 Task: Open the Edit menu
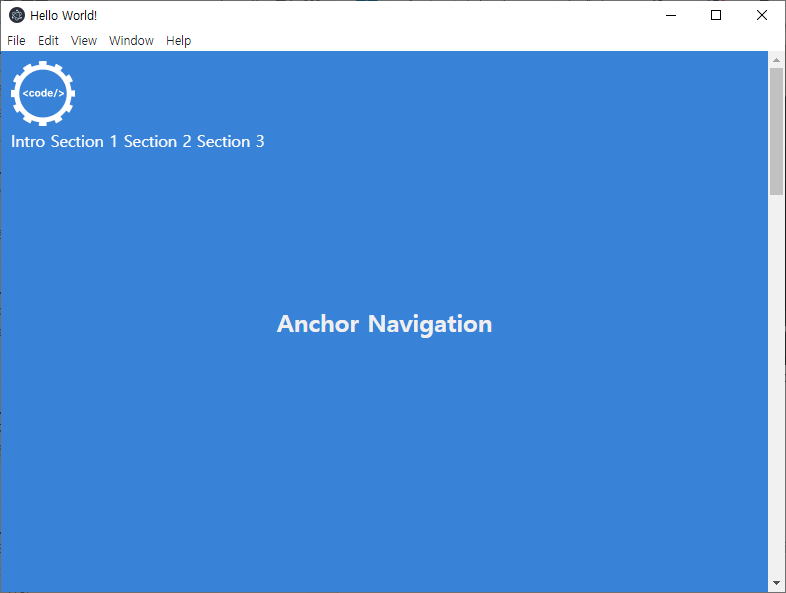point(48,41)
